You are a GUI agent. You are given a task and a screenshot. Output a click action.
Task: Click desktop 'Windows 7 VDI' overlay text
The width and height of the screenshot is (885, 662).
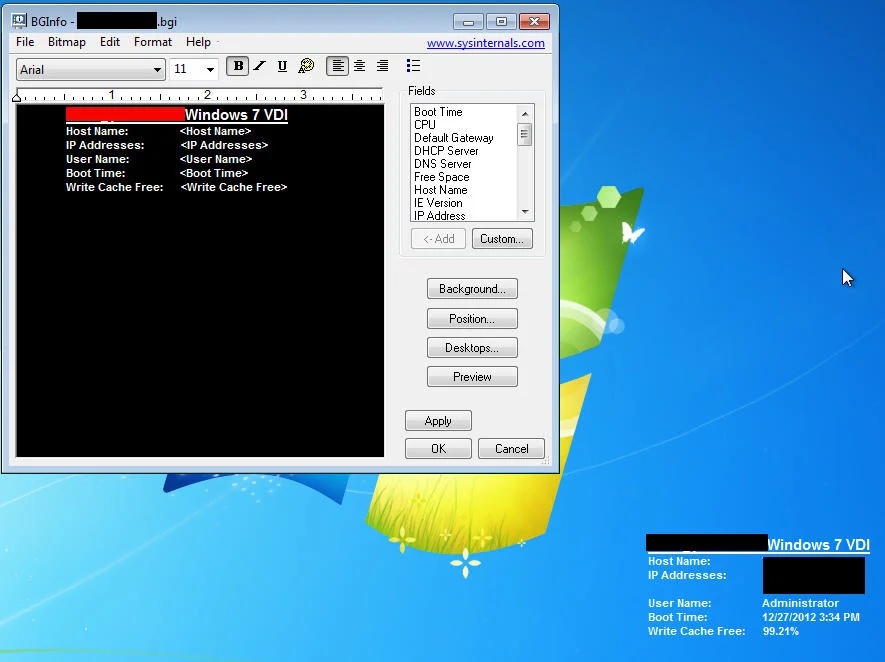coord(818,545)
